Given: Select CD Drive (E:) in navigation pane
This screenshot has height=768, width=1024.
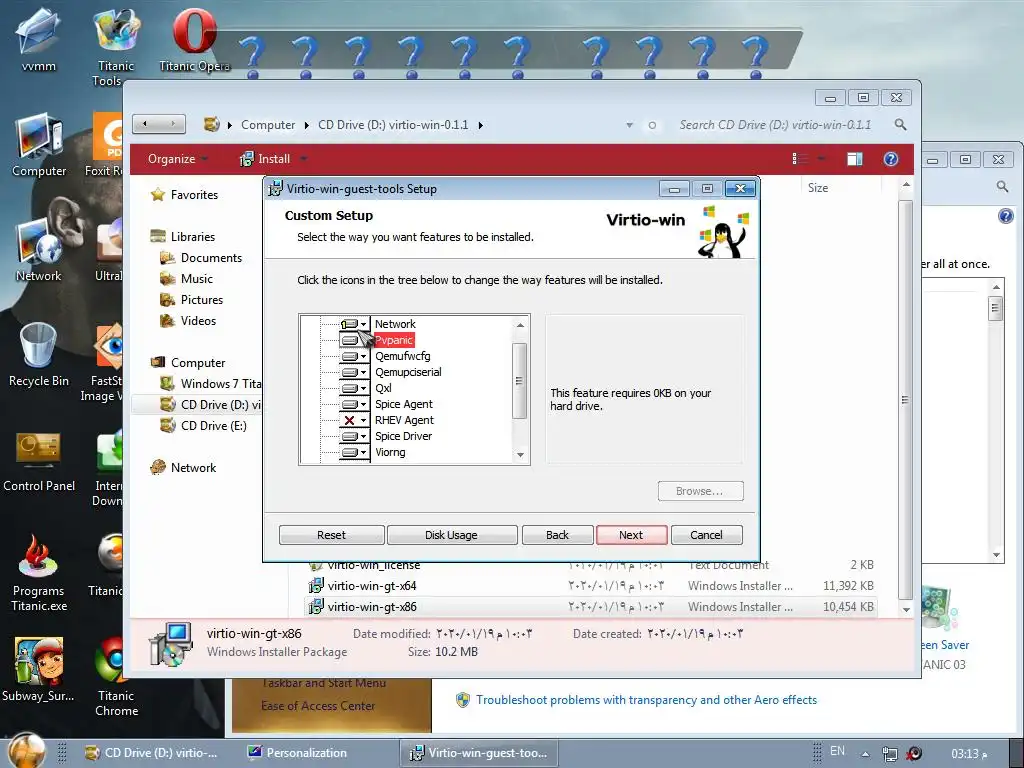Looking at the screenshot, I should tap(214, 426).
